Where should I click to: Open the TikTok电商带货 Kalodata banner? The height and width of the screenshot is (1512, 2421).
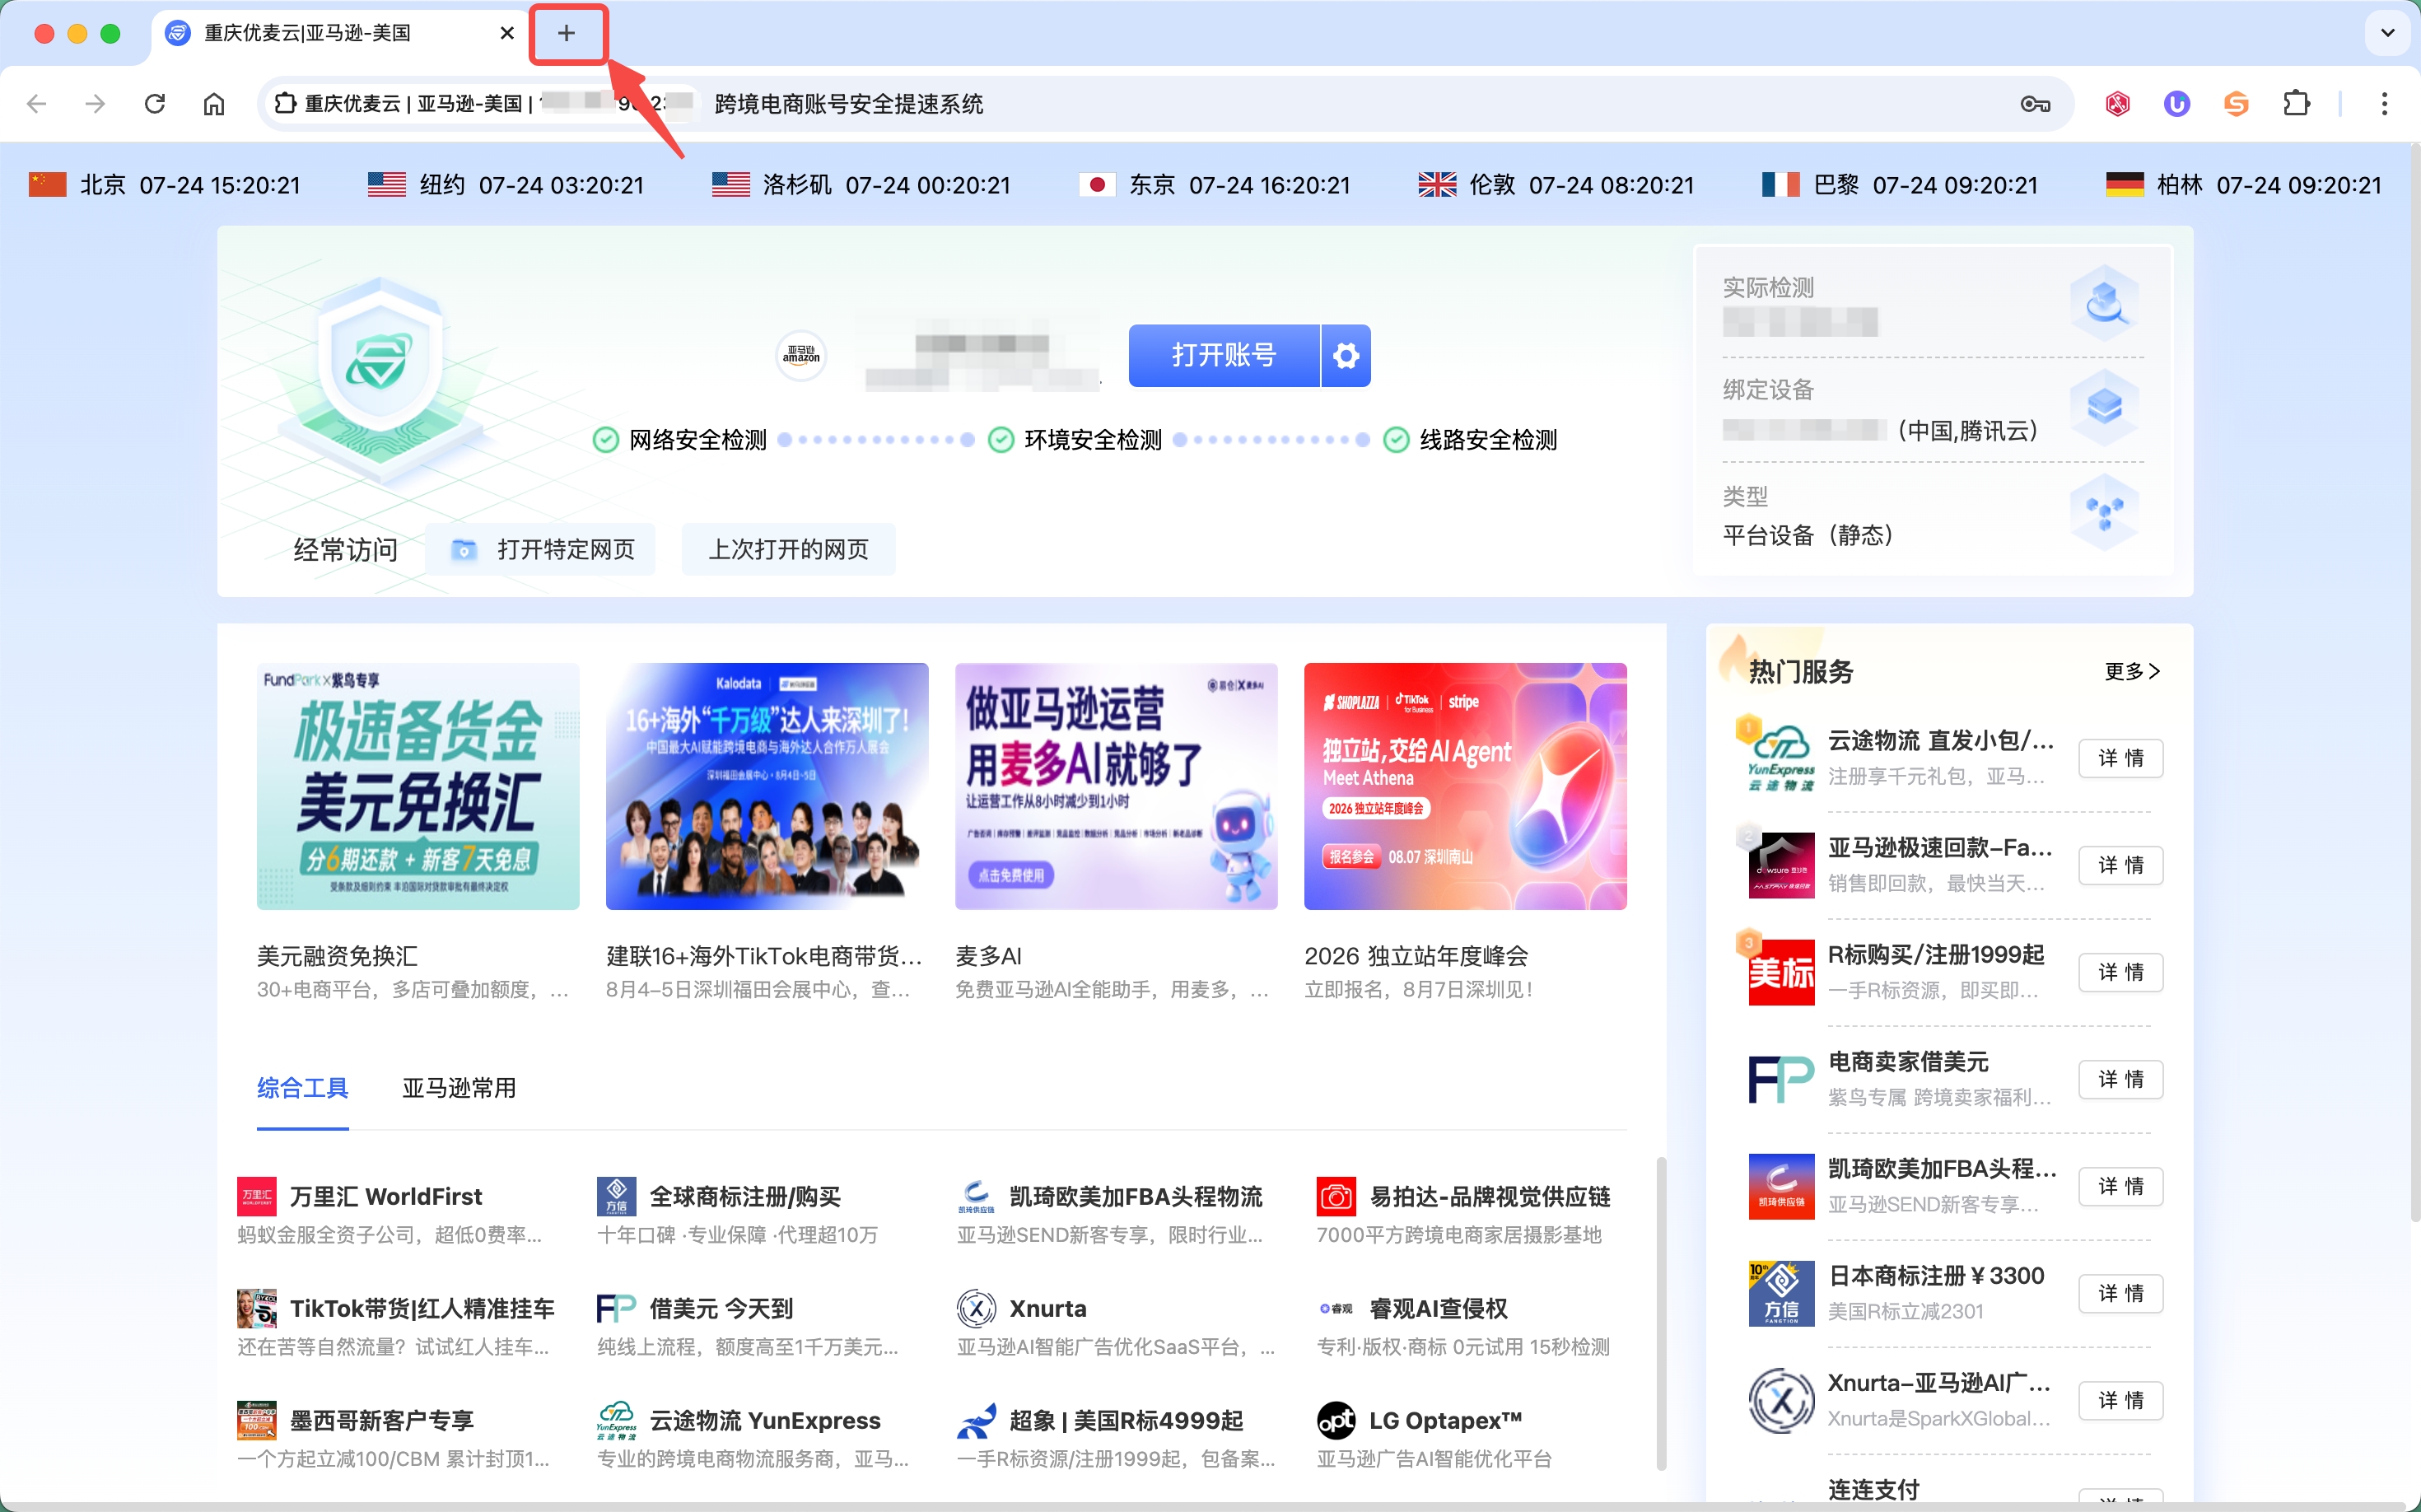pyautogui.click(x=767, y=786)
